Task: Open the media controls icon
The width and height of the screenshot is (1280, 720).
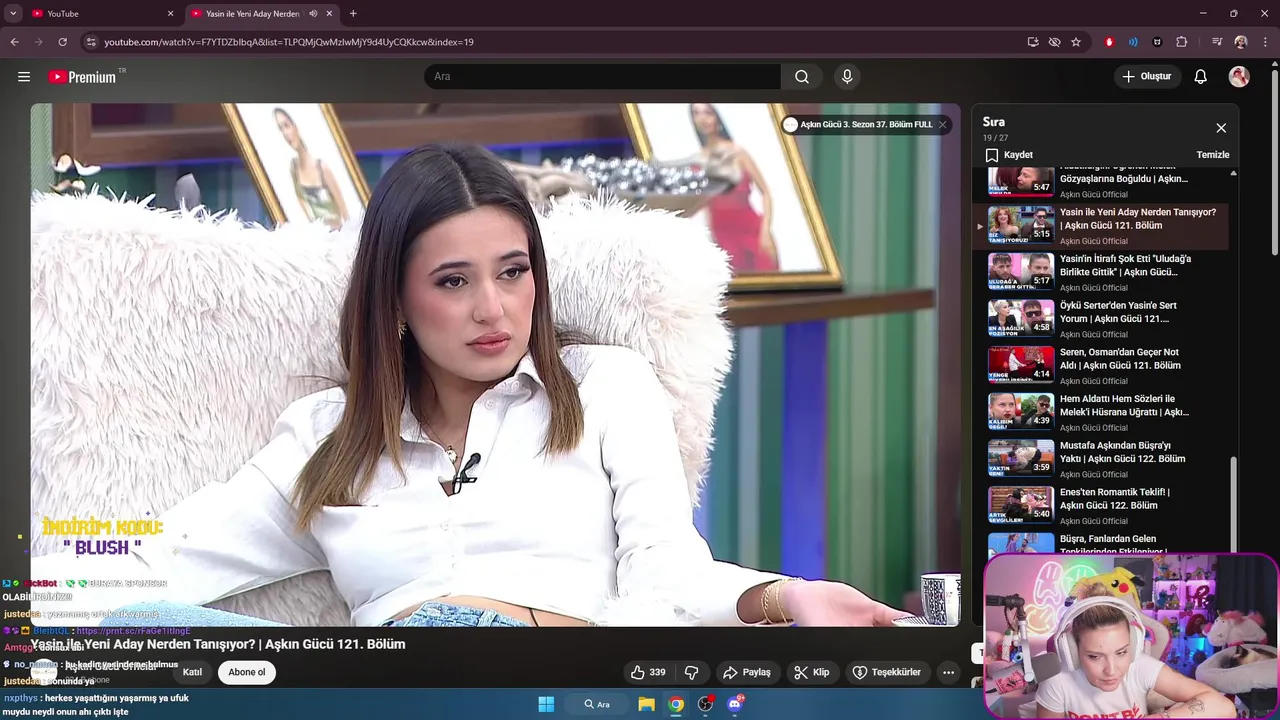Action: click(x=1217, y=42)
